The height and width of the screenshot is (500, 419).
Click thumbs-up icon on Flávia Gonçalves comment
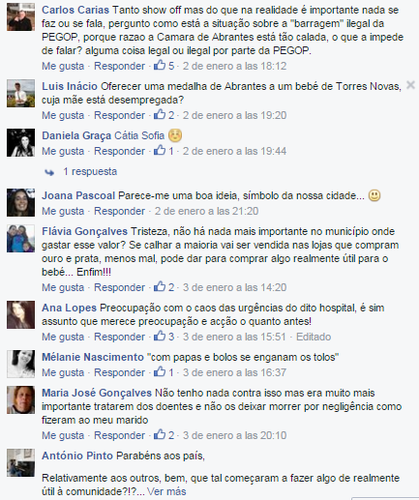pyautogui.click(x=160, y=286)
